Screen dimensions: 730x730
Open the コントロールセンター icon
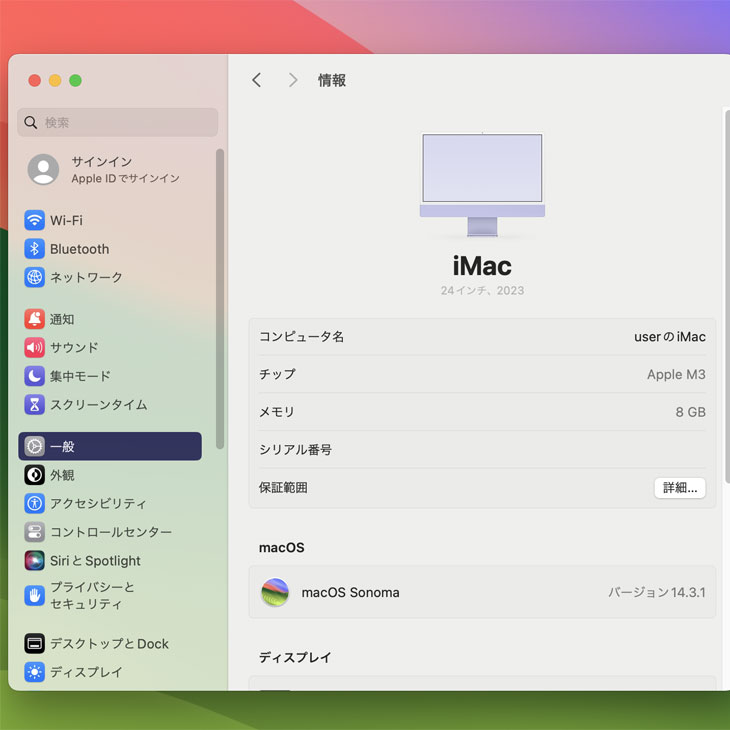34,532
